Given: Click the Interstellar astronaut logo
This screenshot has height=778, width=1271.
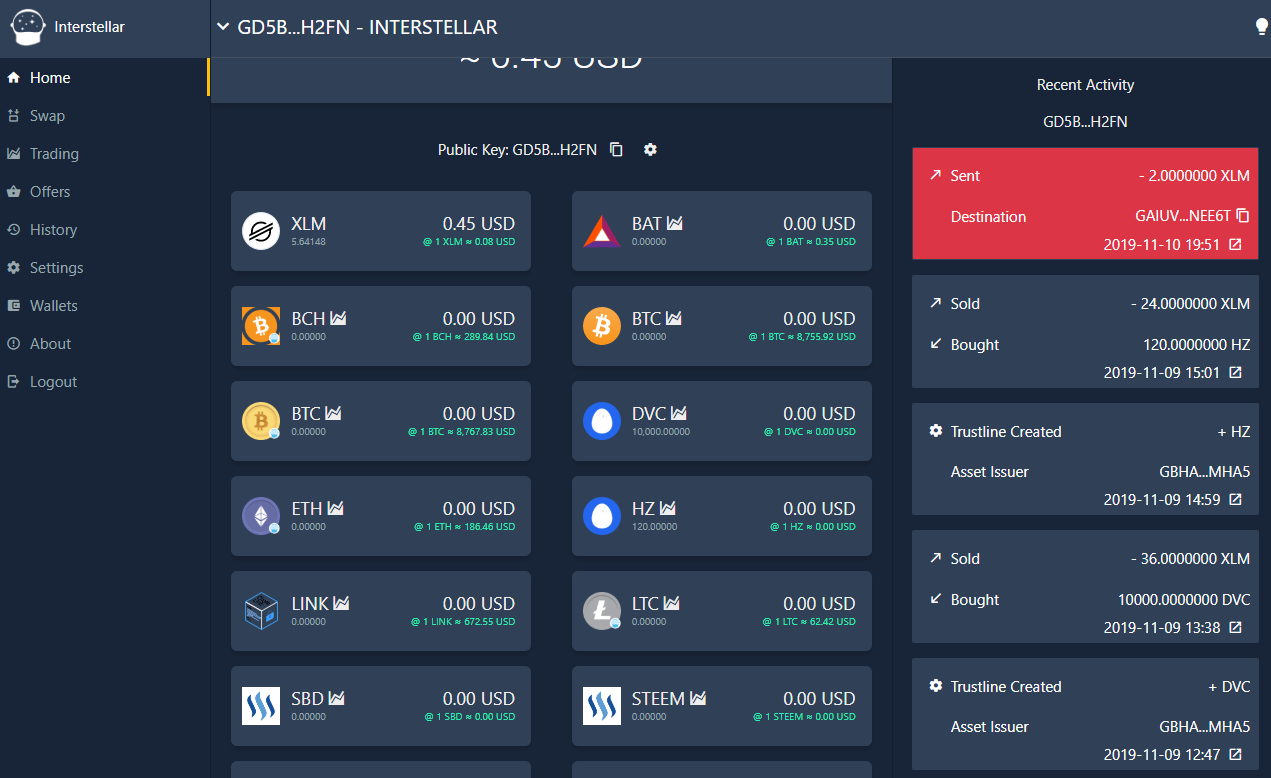Looking at the screenshot, I should (28, 27).
